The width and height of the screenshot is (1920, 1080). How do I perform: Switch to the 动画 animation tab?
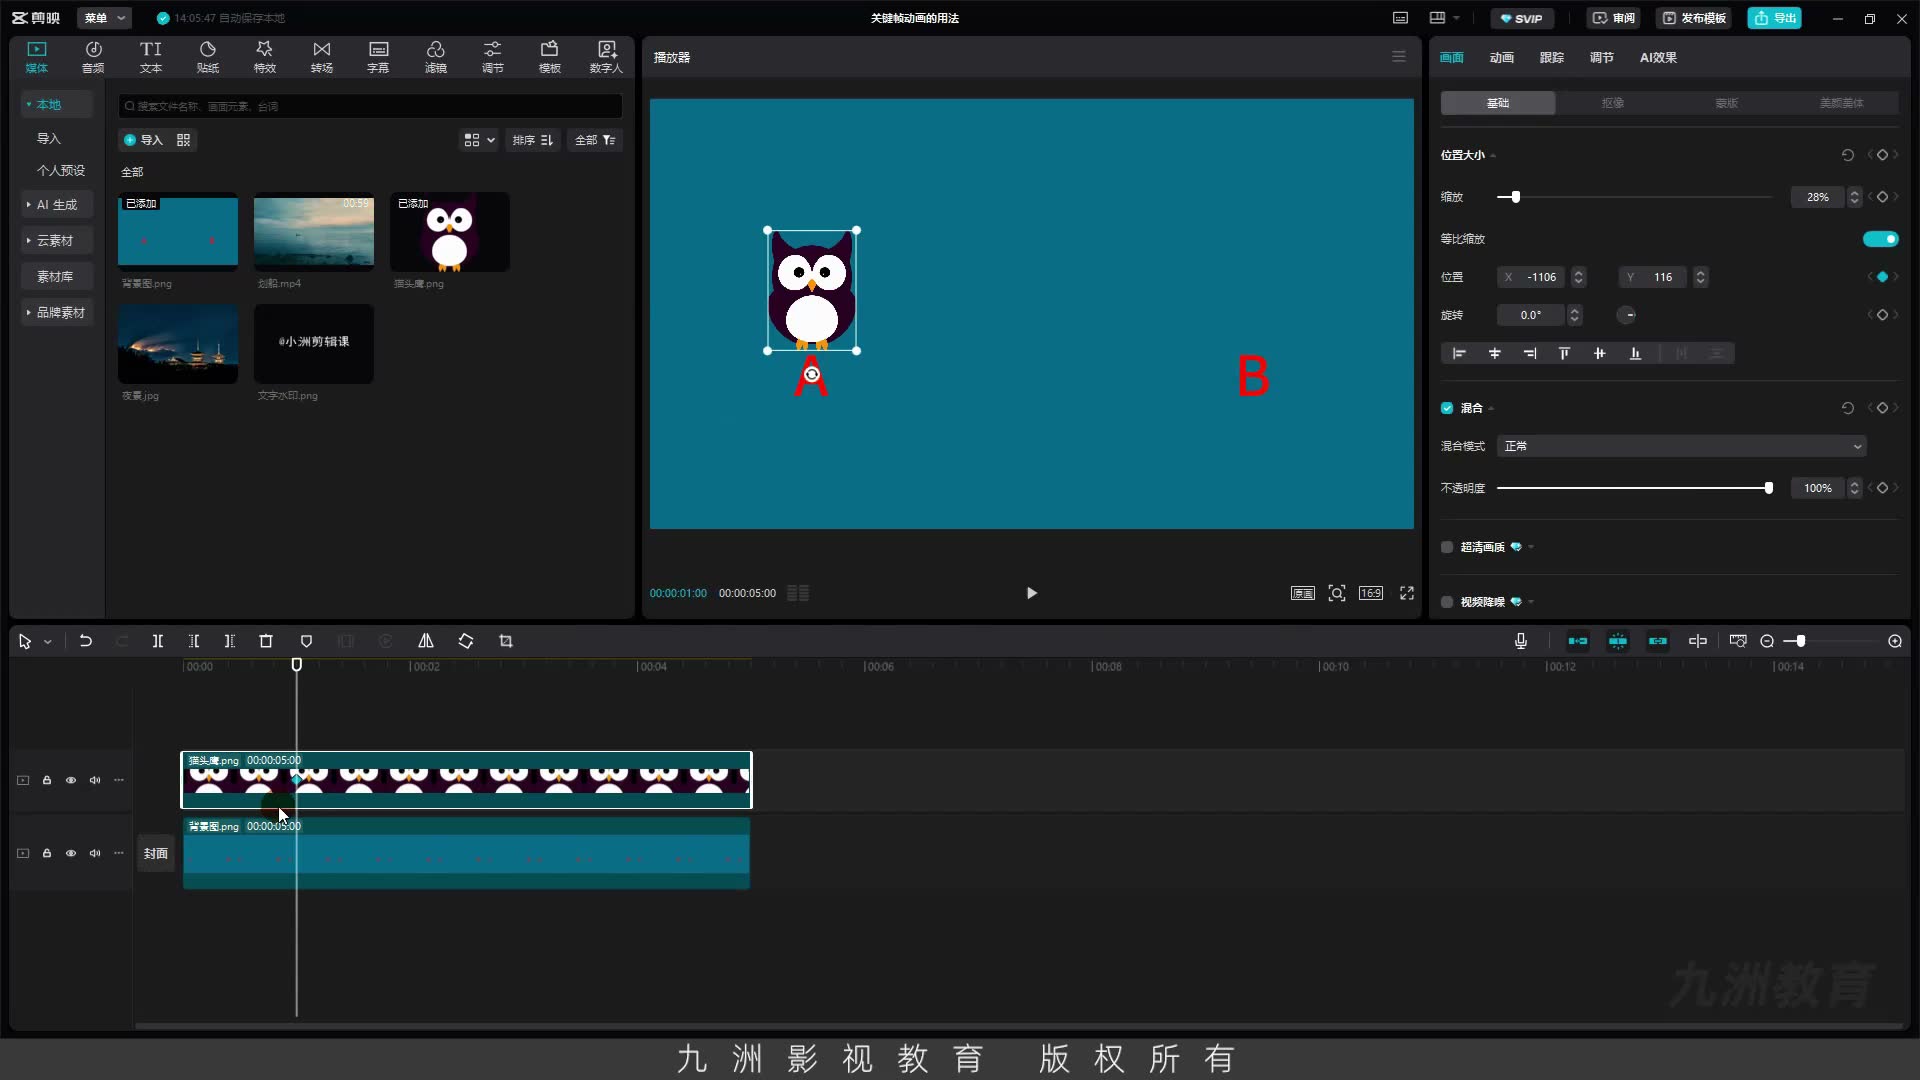[1501, 57]
